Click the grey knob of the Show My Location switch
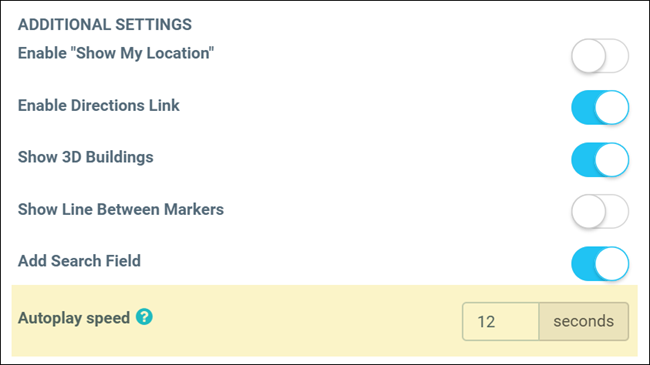 [x=588, y=56]
